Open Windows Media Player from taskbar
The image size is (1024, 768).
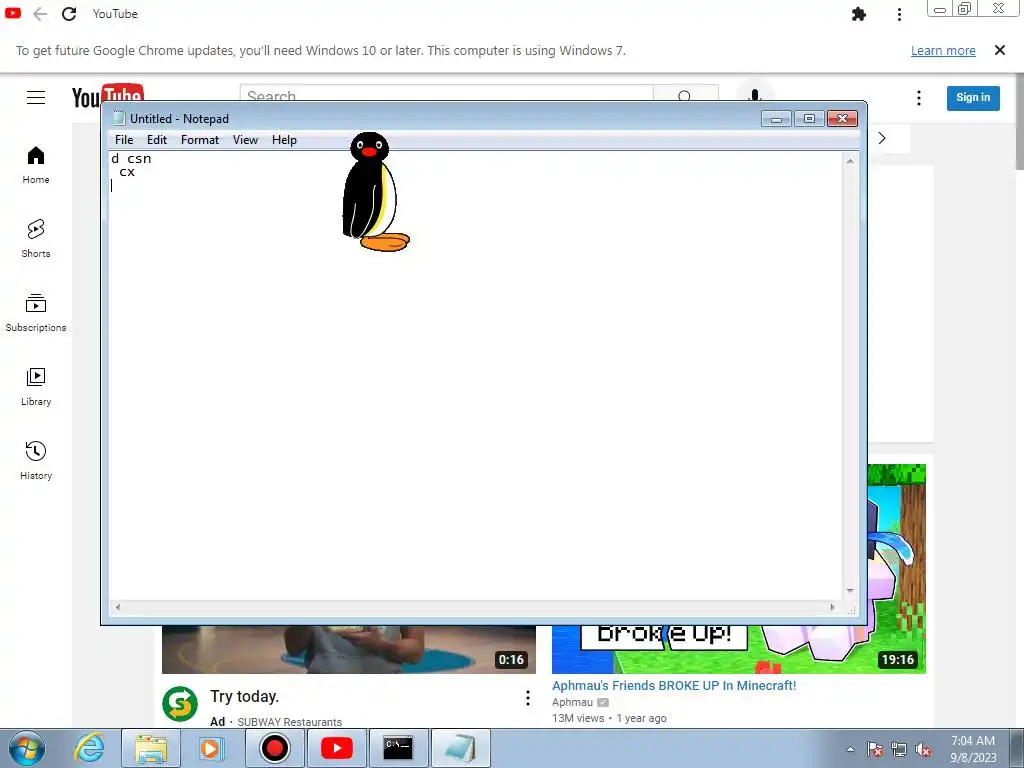click(x=212, y=748)
